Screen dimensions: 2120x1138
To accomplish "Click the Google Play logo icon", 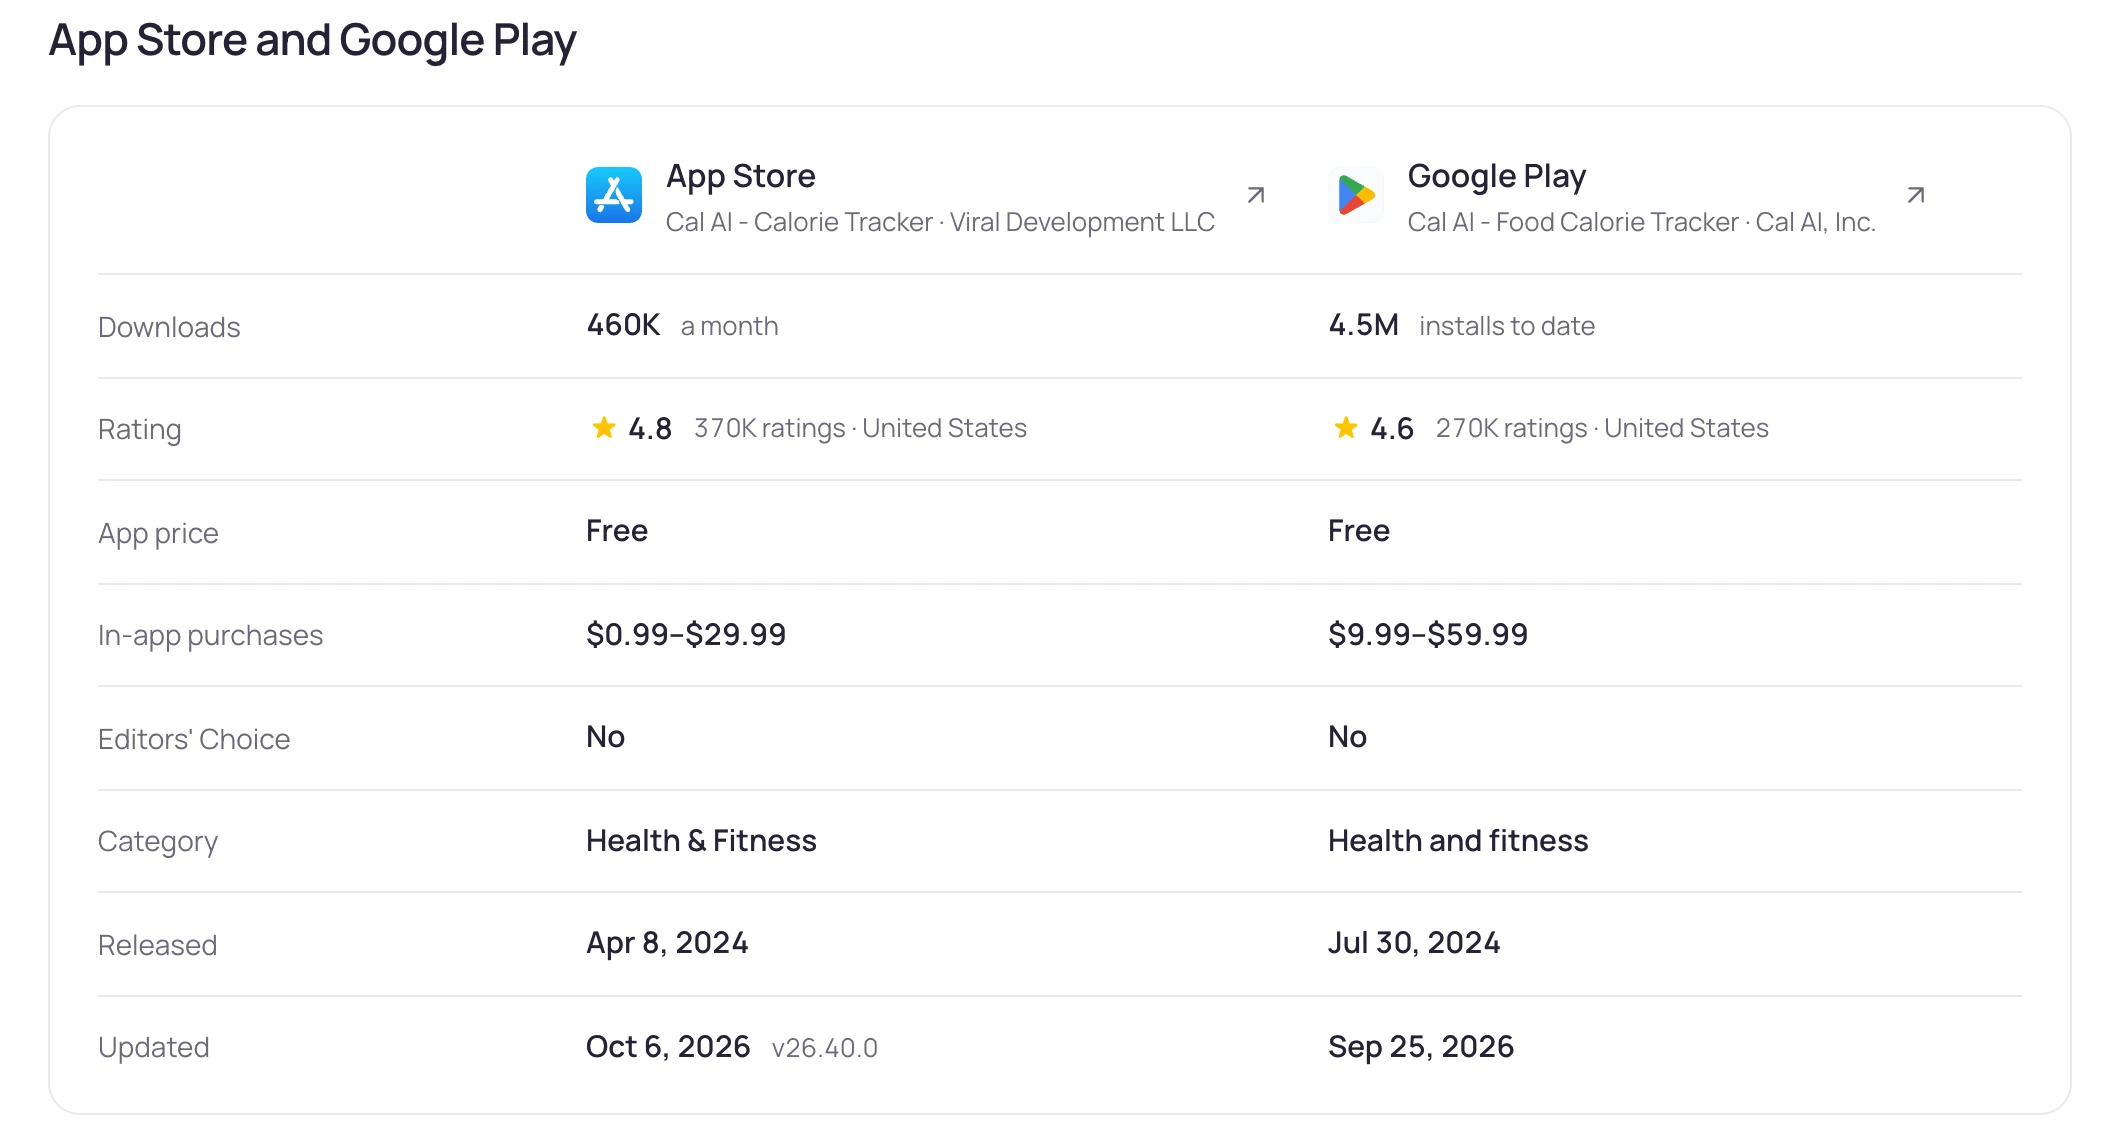I will [x=1356, y=195].
